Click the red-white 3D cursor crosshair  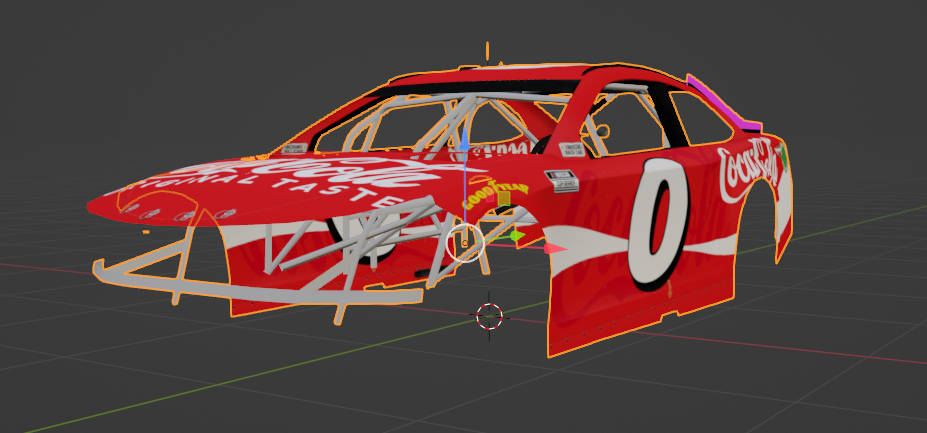489,316
